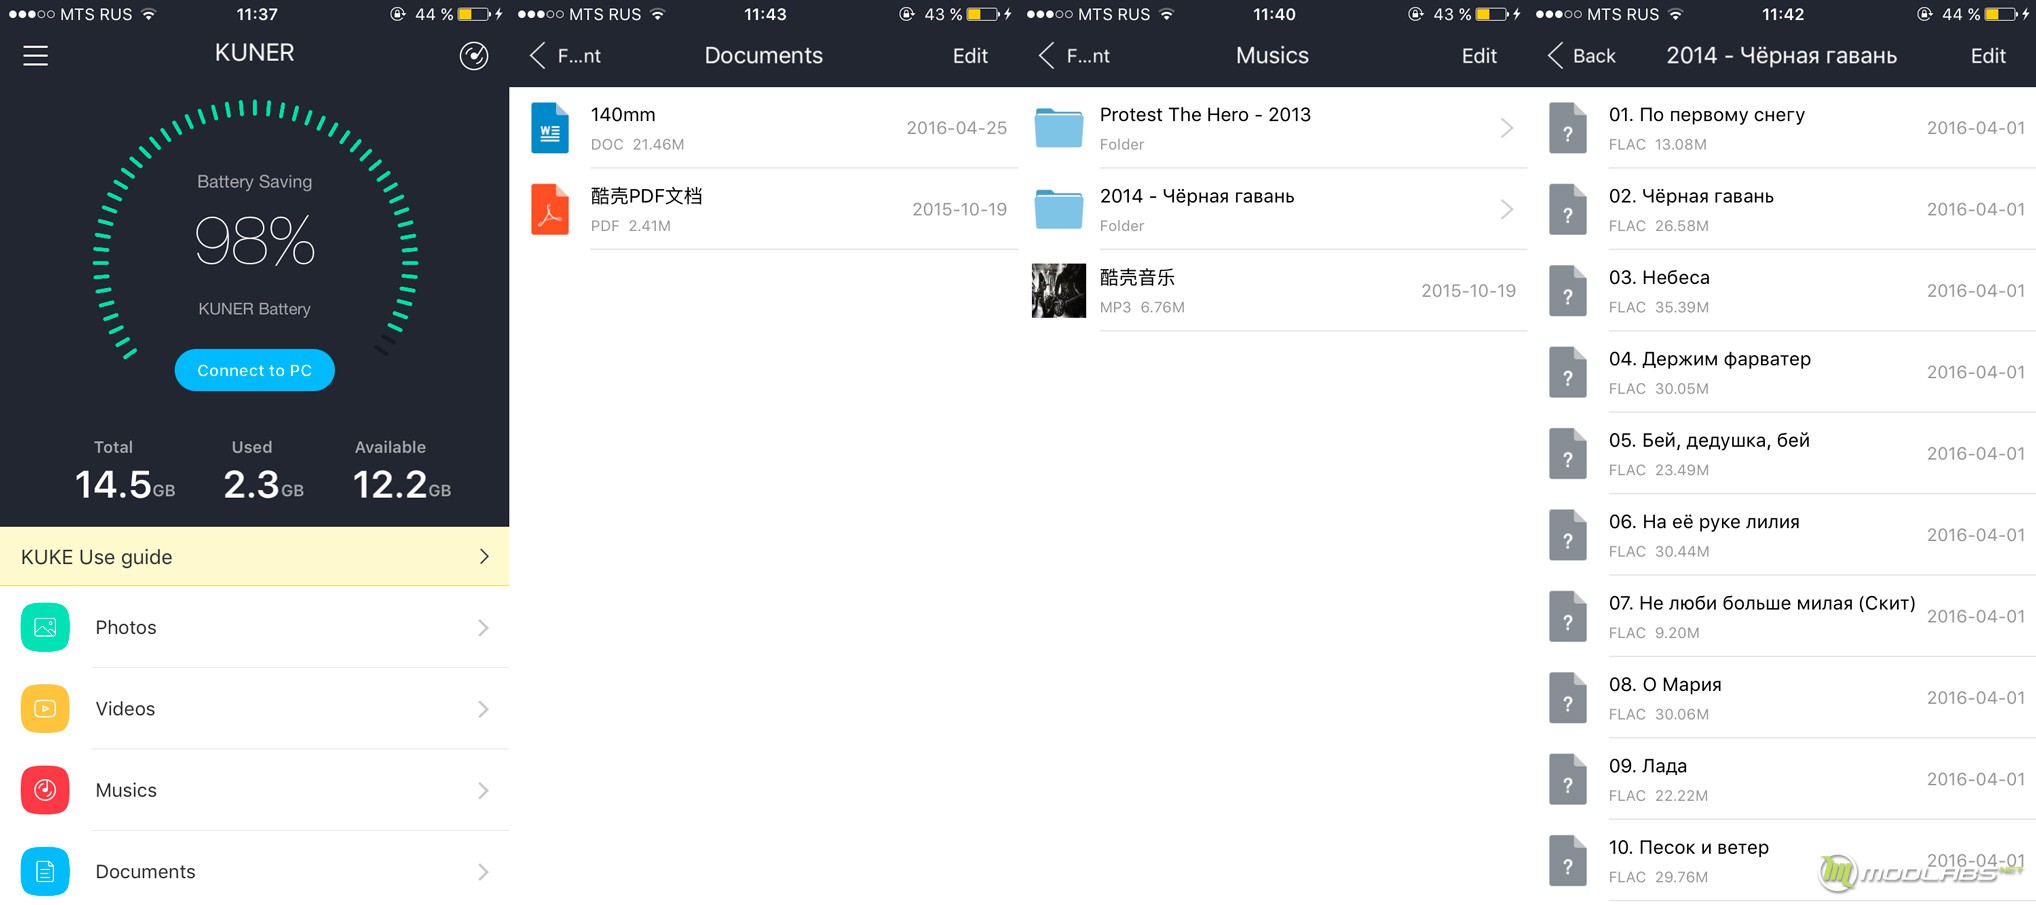The height and width of the screenshot is (905, 2036).
Task: Tap file icon for 03. Небеса
Action: click(x=1568, y=291)
